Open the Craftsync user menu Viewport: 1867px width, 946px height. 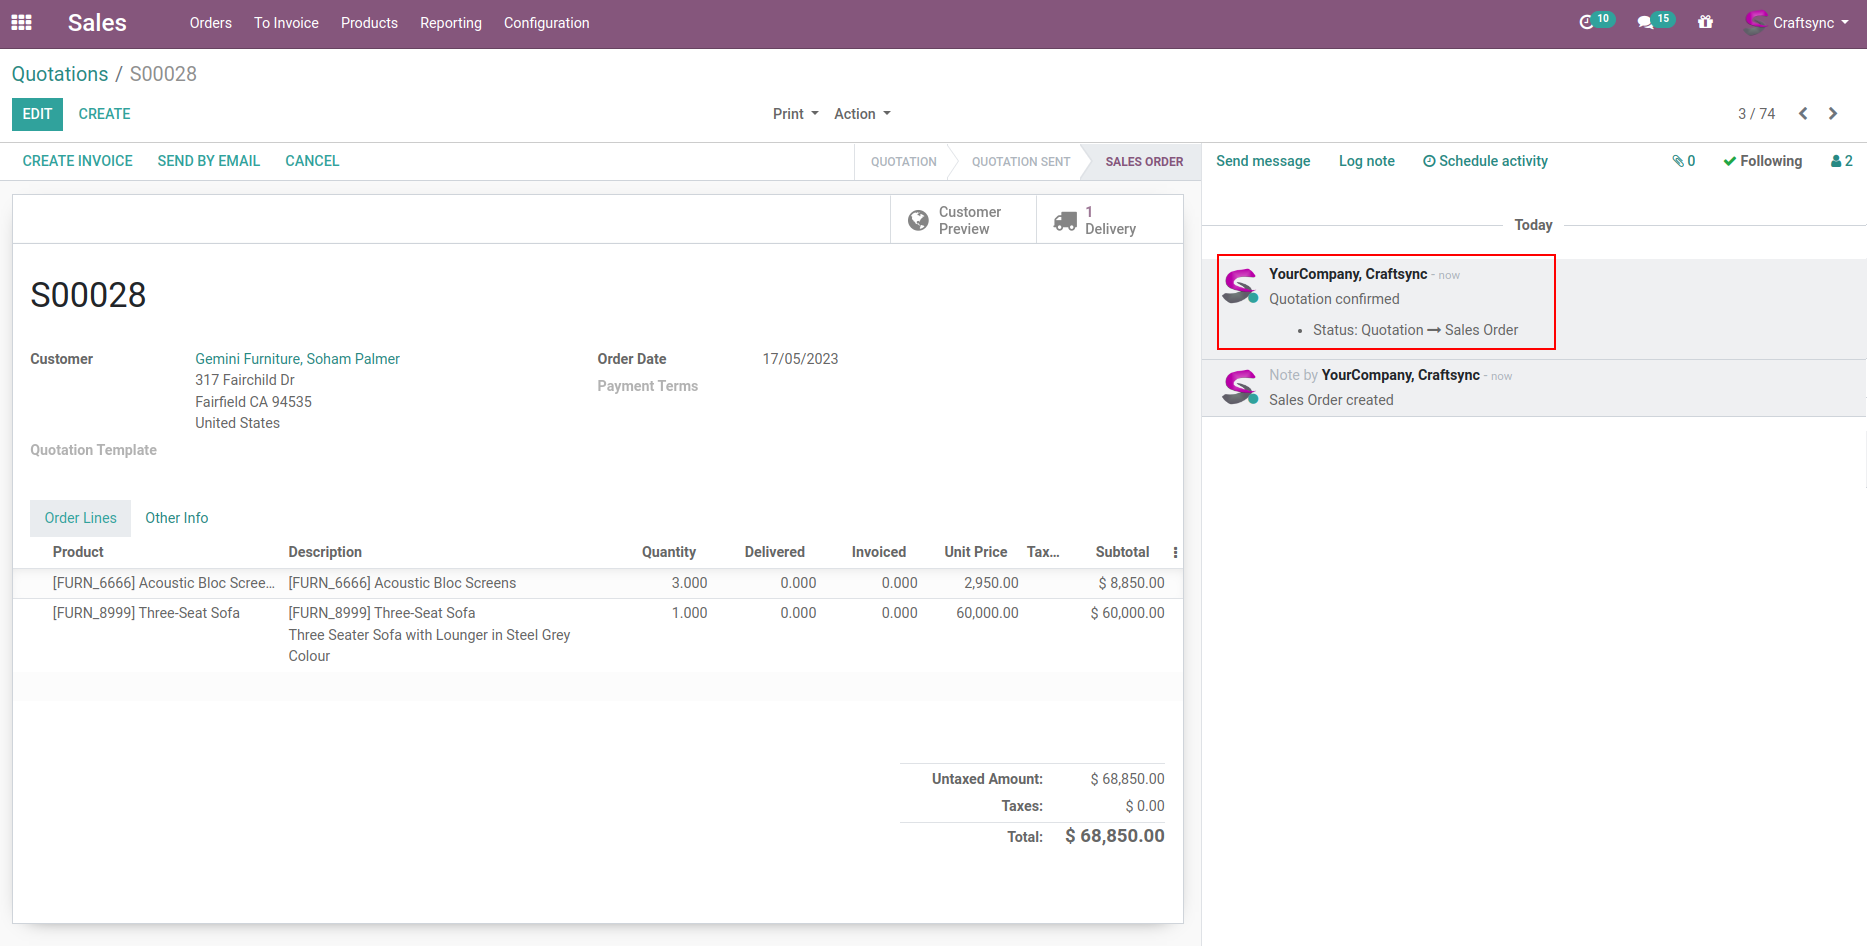(x=1798, y=22)
